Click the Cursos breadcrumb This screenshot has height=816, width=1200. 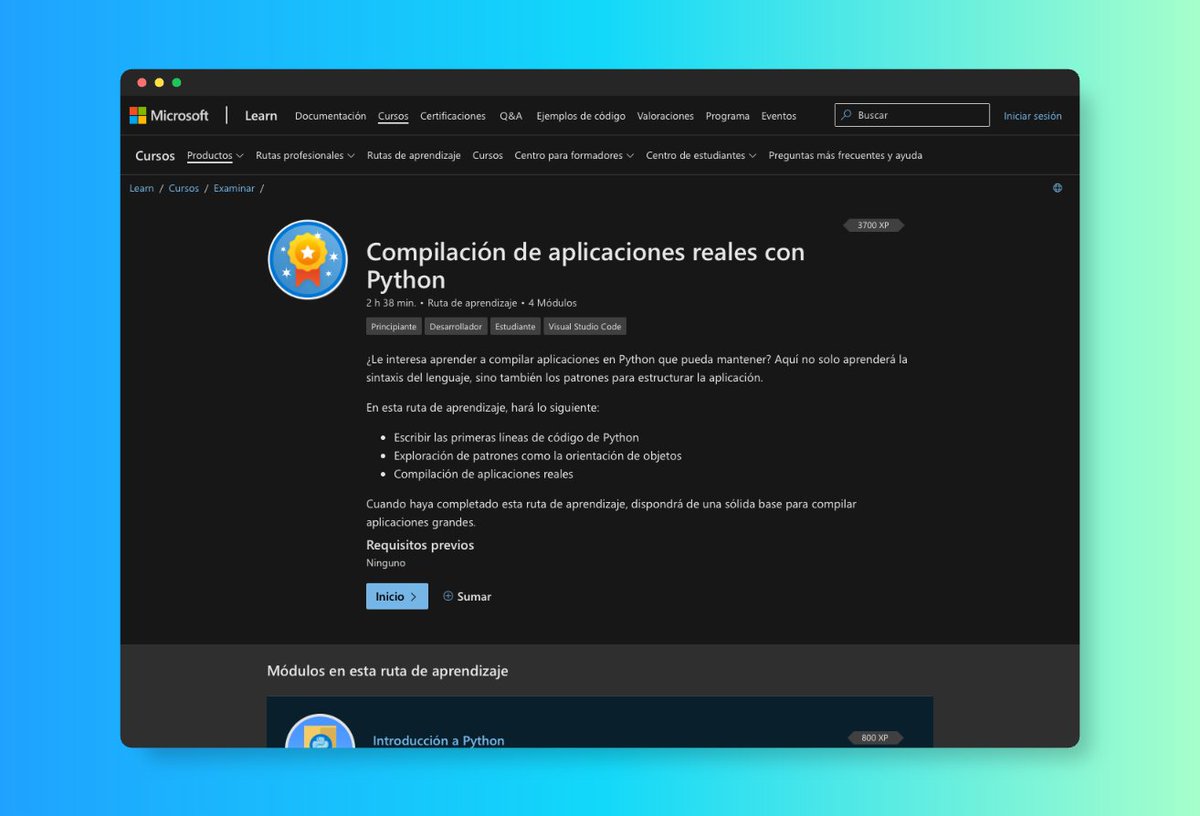click(x=184, y=188)
